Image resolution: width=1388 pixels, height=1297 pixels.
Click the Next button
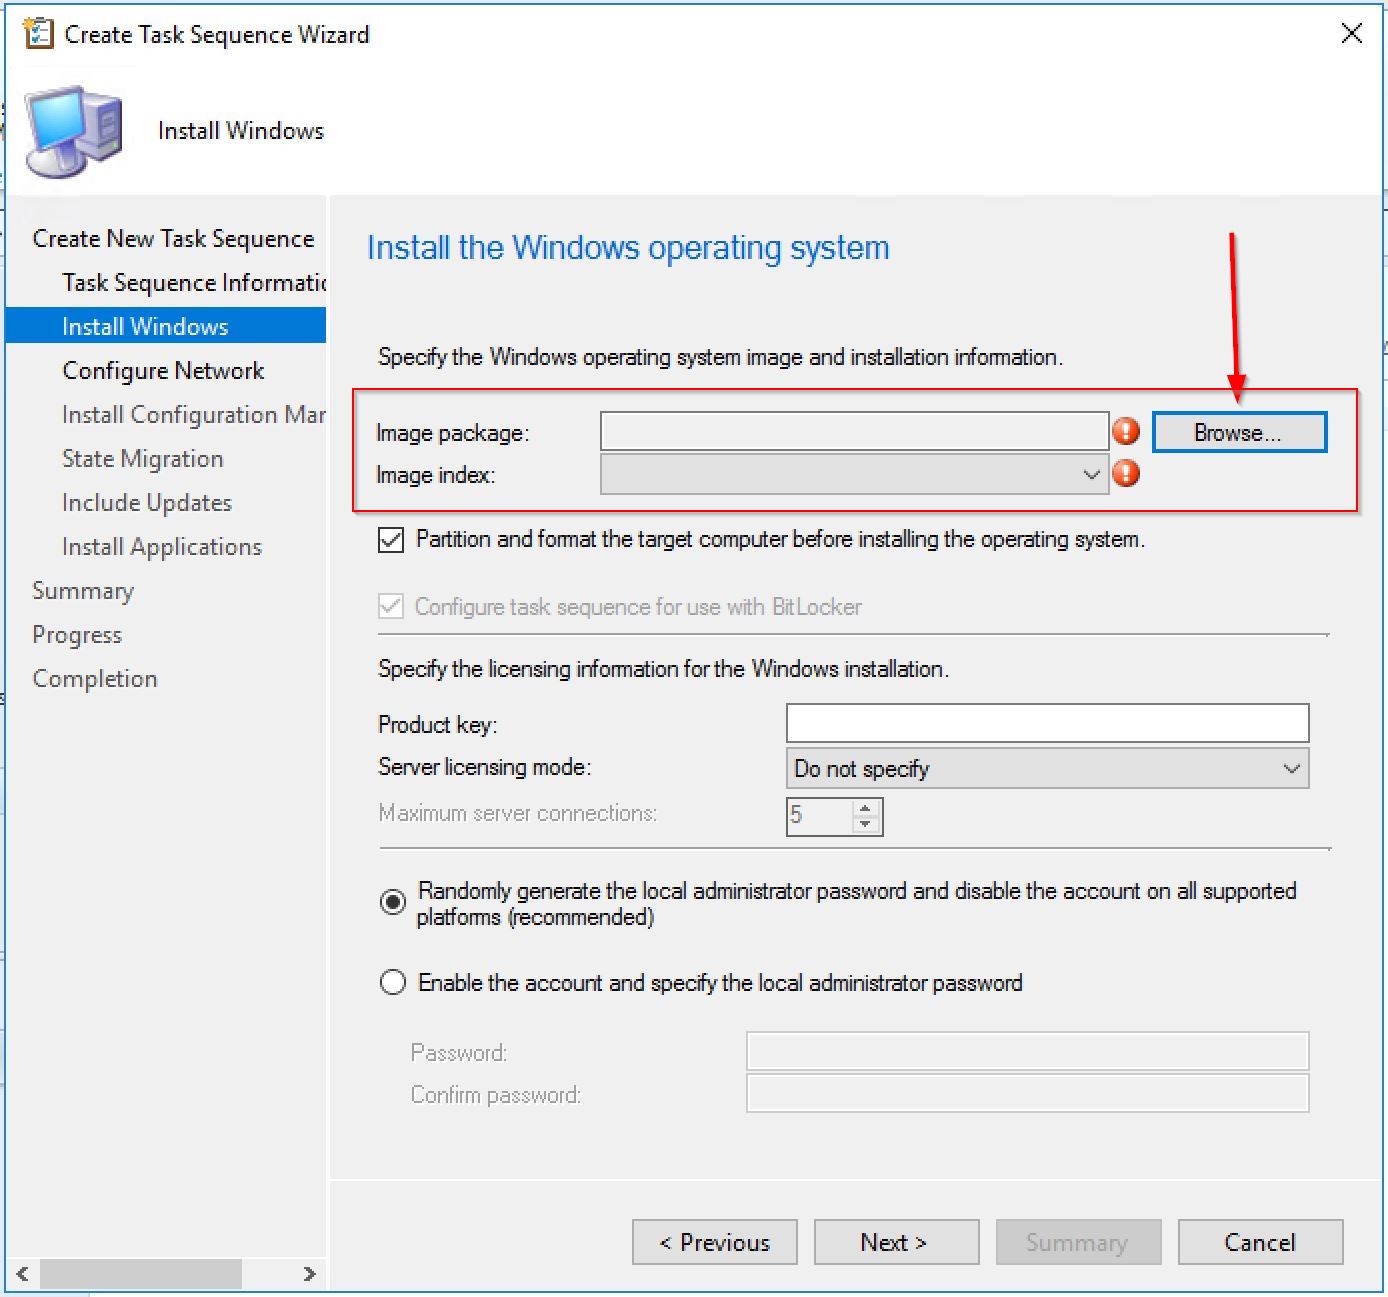[x=895, y=1242]
